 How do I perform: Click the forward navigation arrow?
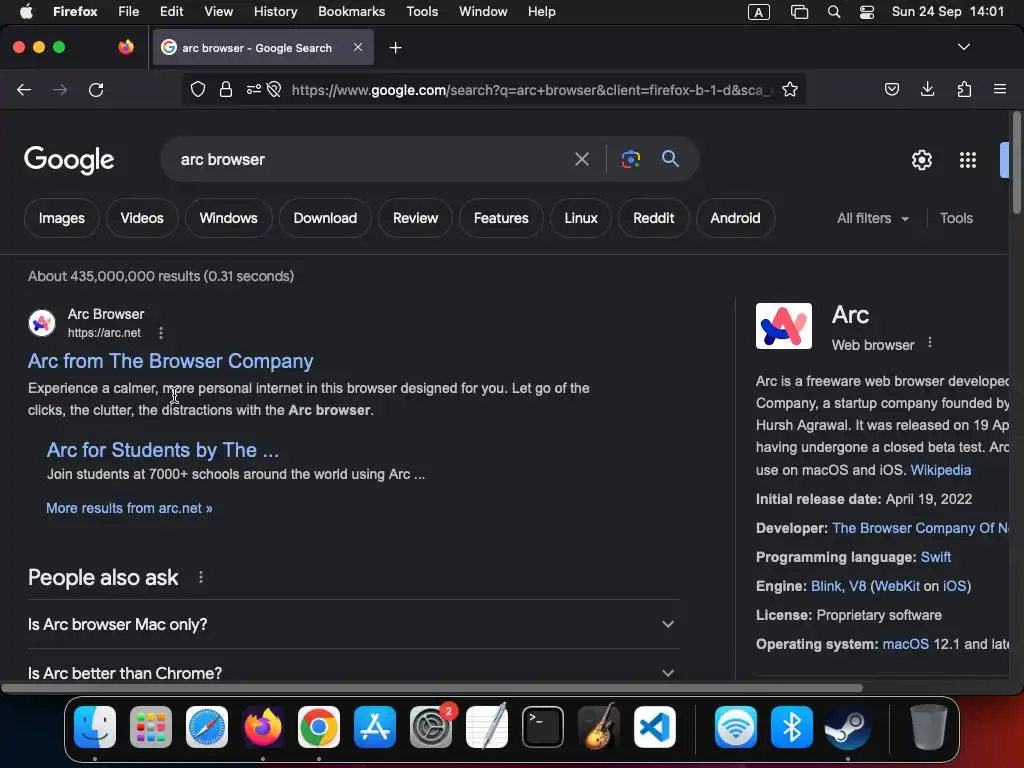(x=60, y=89)
